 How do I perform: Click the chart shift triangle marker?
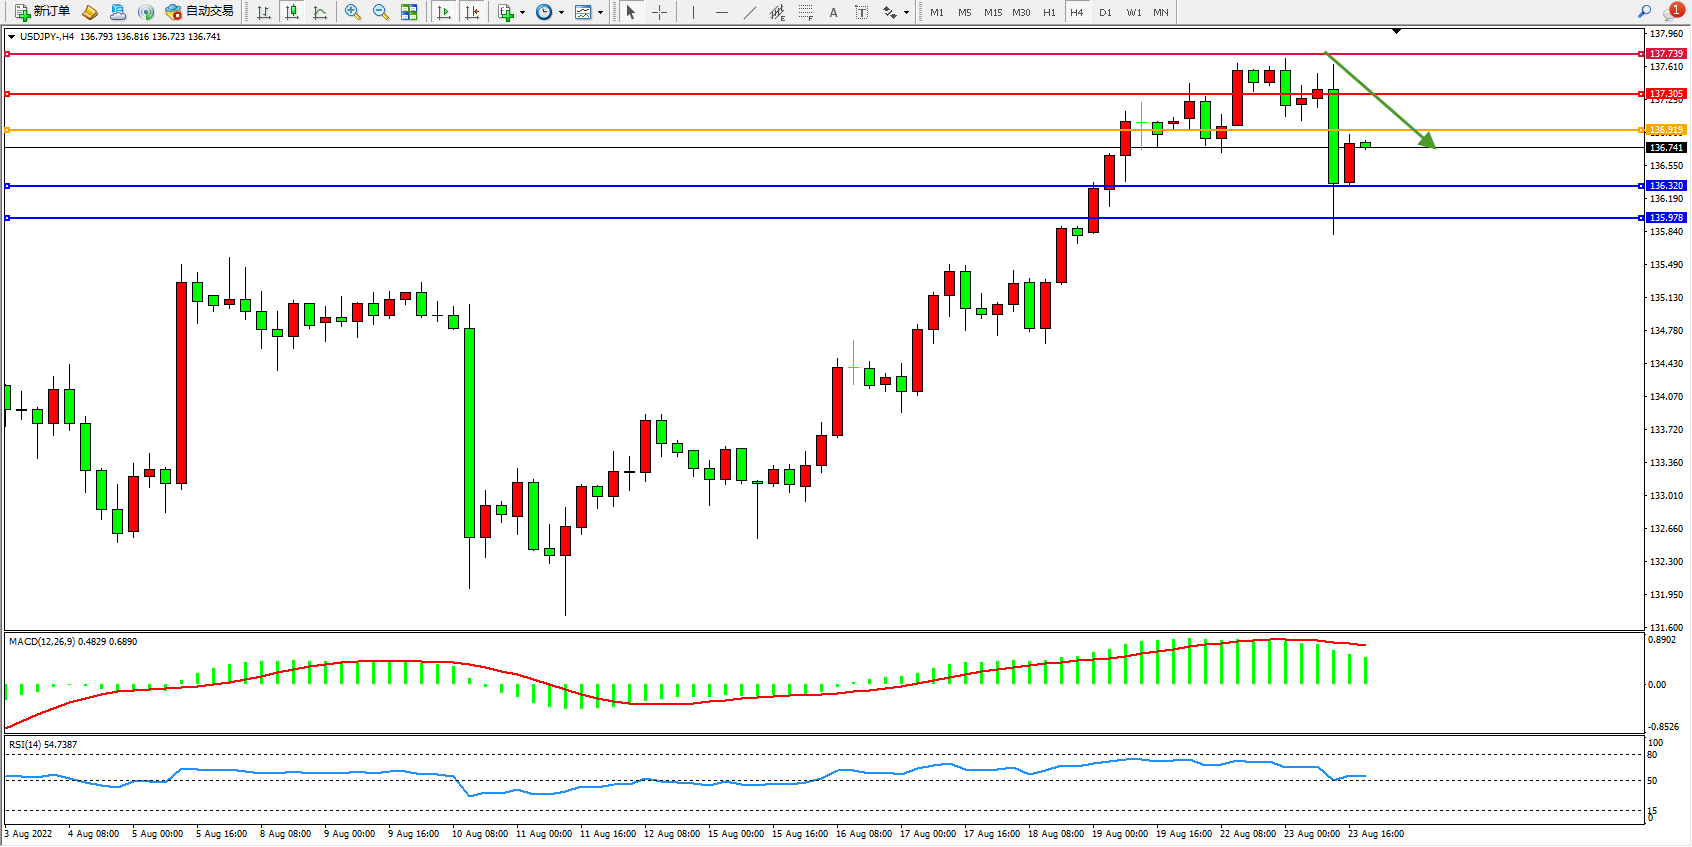[x=1396, y=32]
